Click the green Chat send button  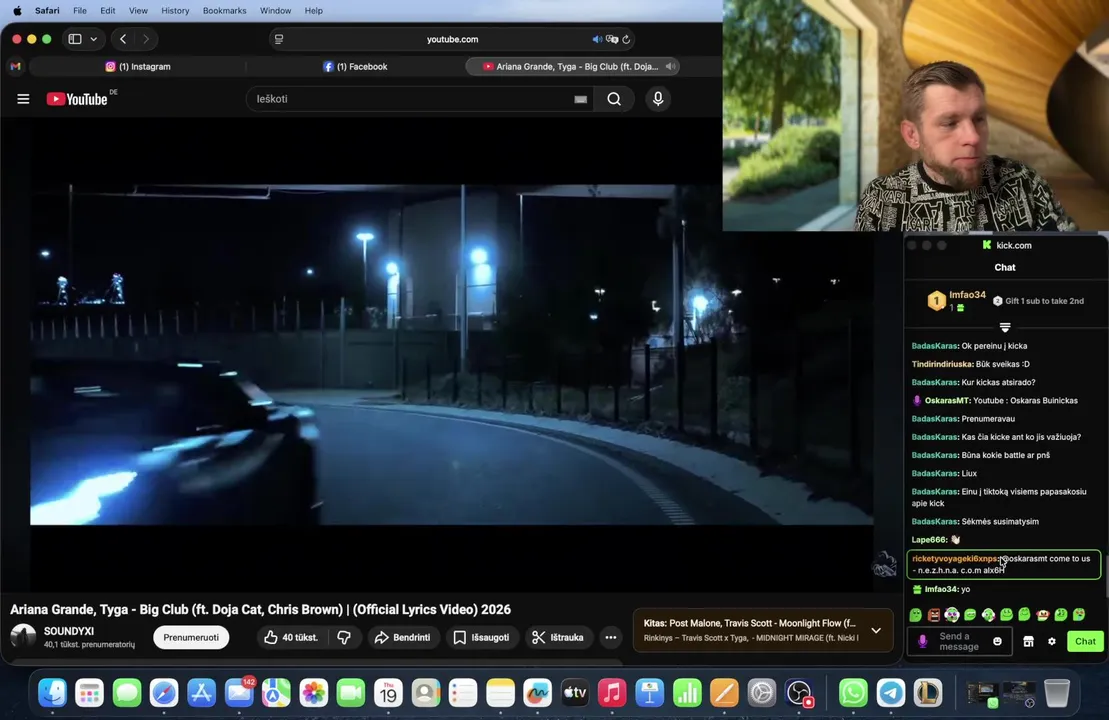1085,641
